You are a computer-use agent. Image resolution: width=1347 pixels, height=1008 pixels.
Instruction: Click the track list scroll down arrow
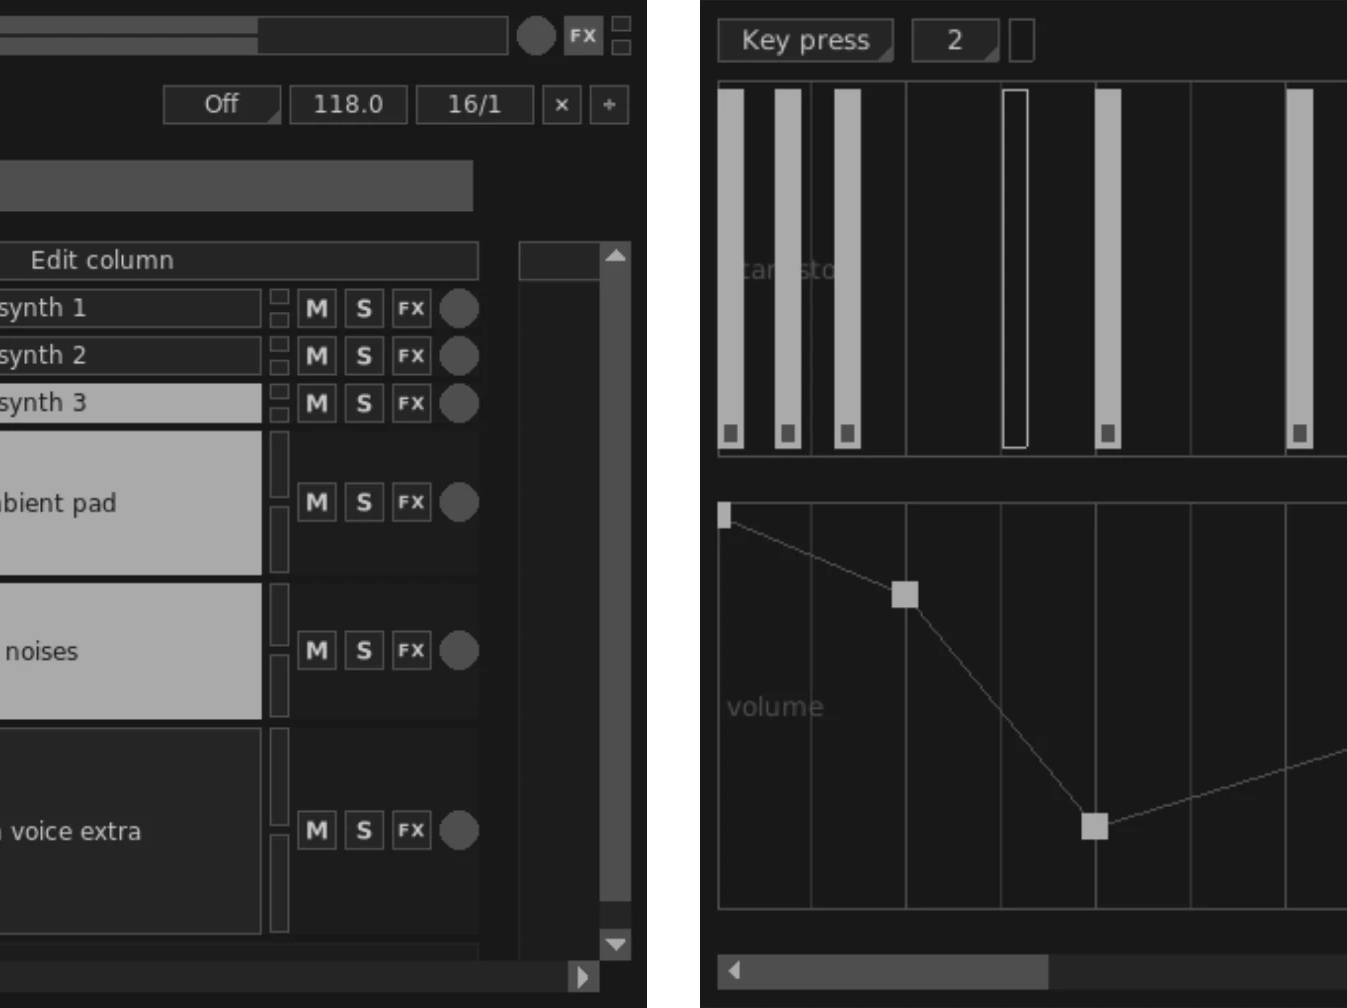pos(615,944)
